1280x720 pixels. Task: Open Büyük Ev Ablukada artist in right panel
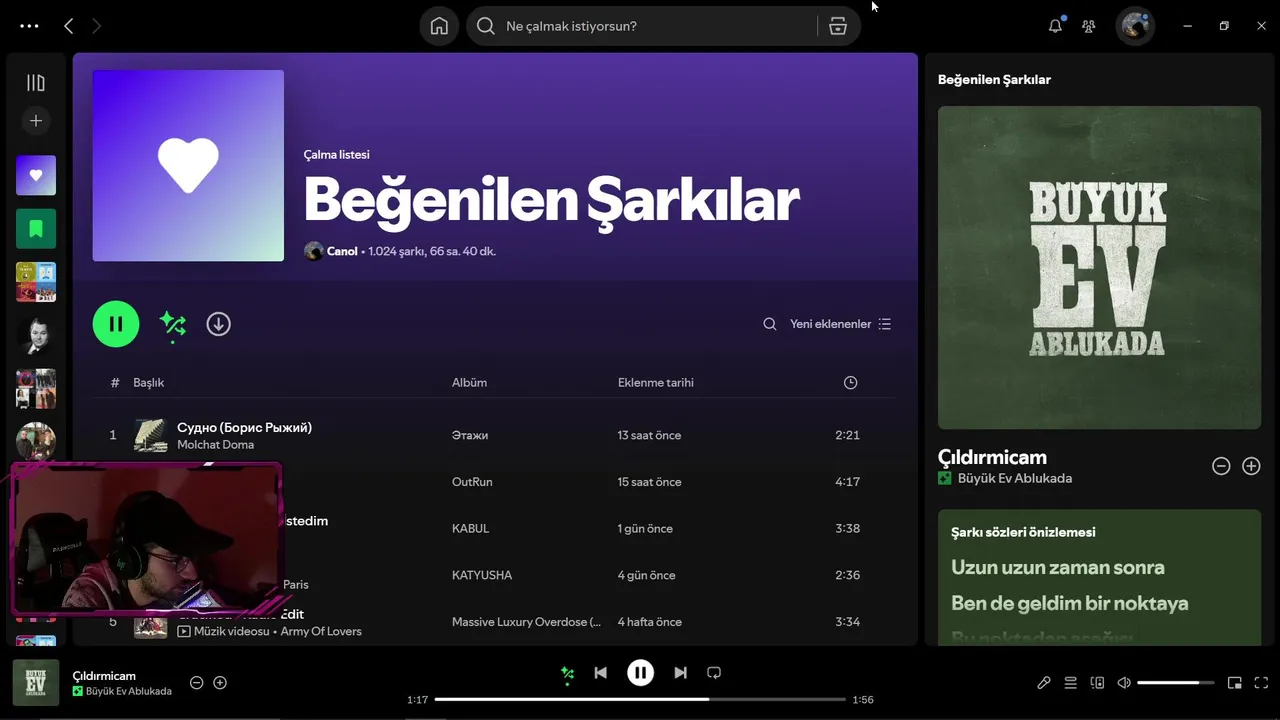click(x=1014, y=479)
